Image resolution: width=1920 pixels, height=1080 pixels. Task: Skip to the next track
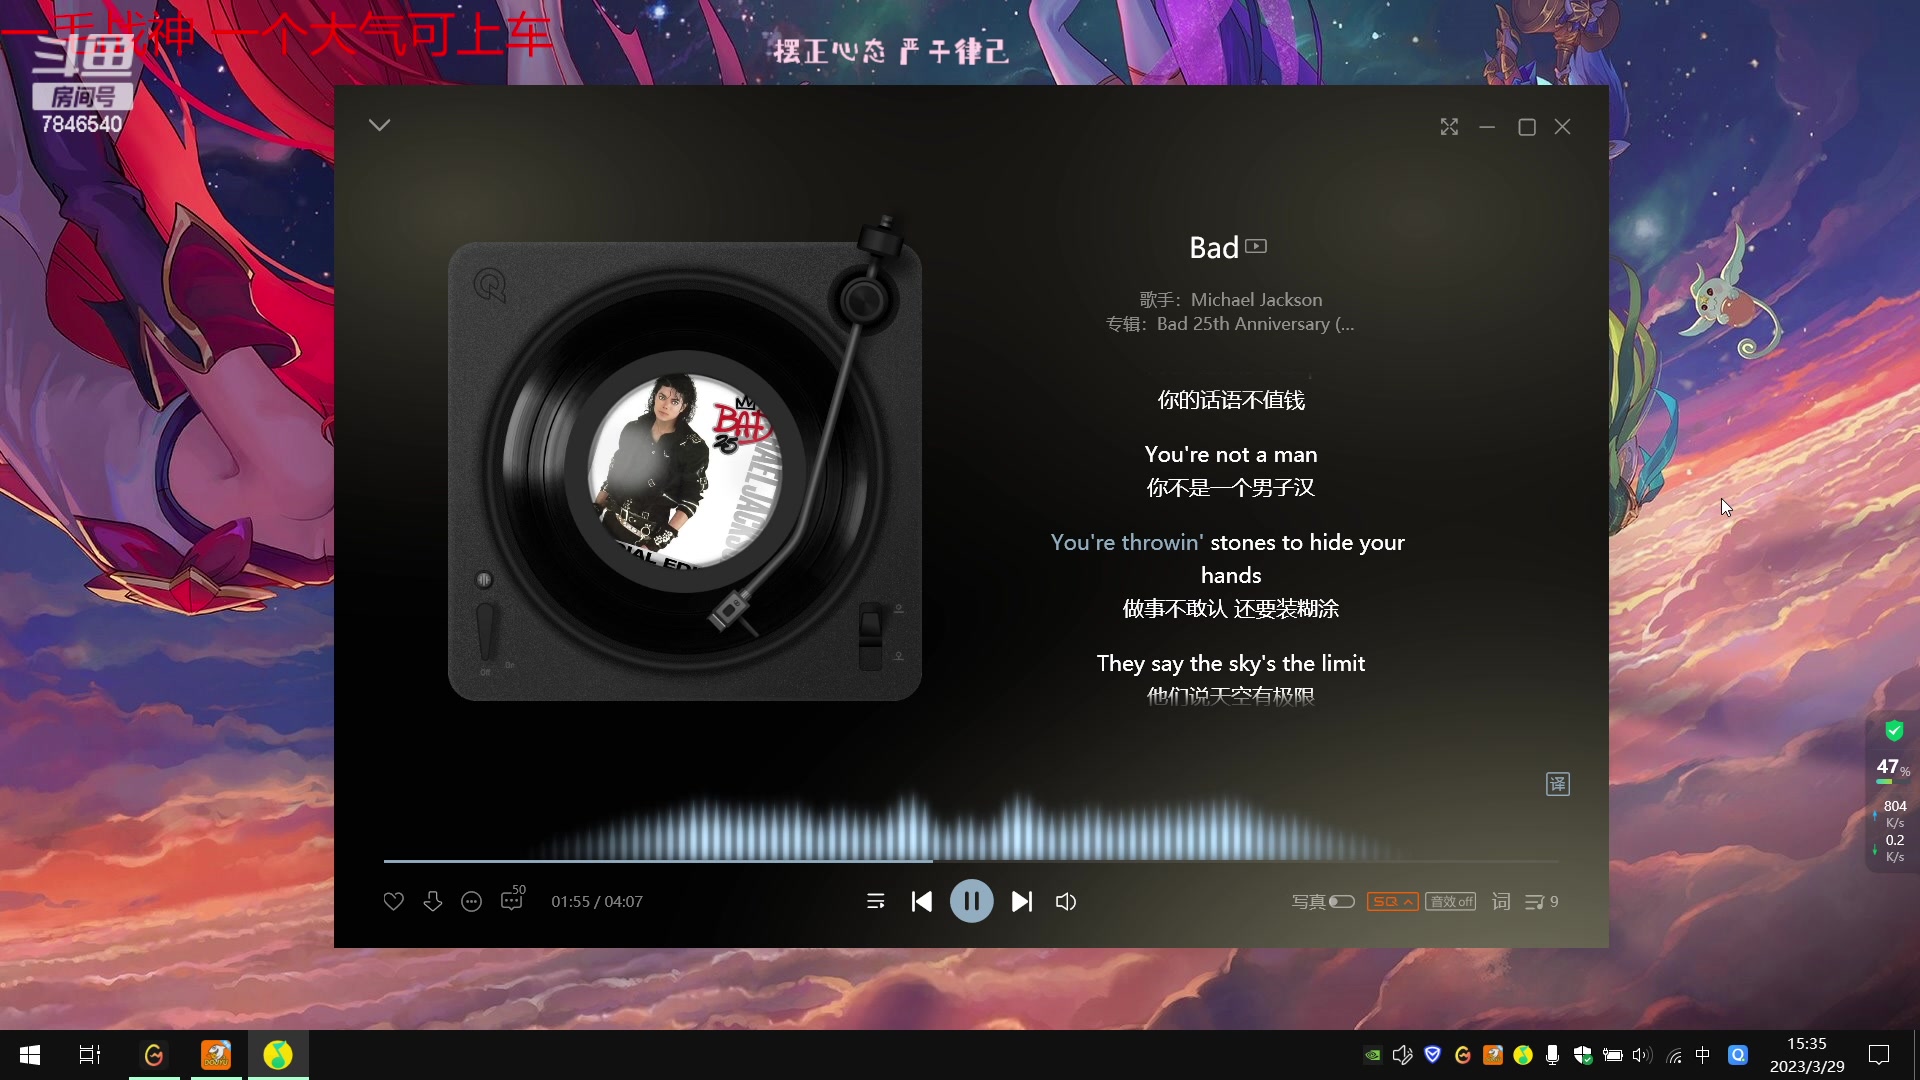(x=1021, y=902)
